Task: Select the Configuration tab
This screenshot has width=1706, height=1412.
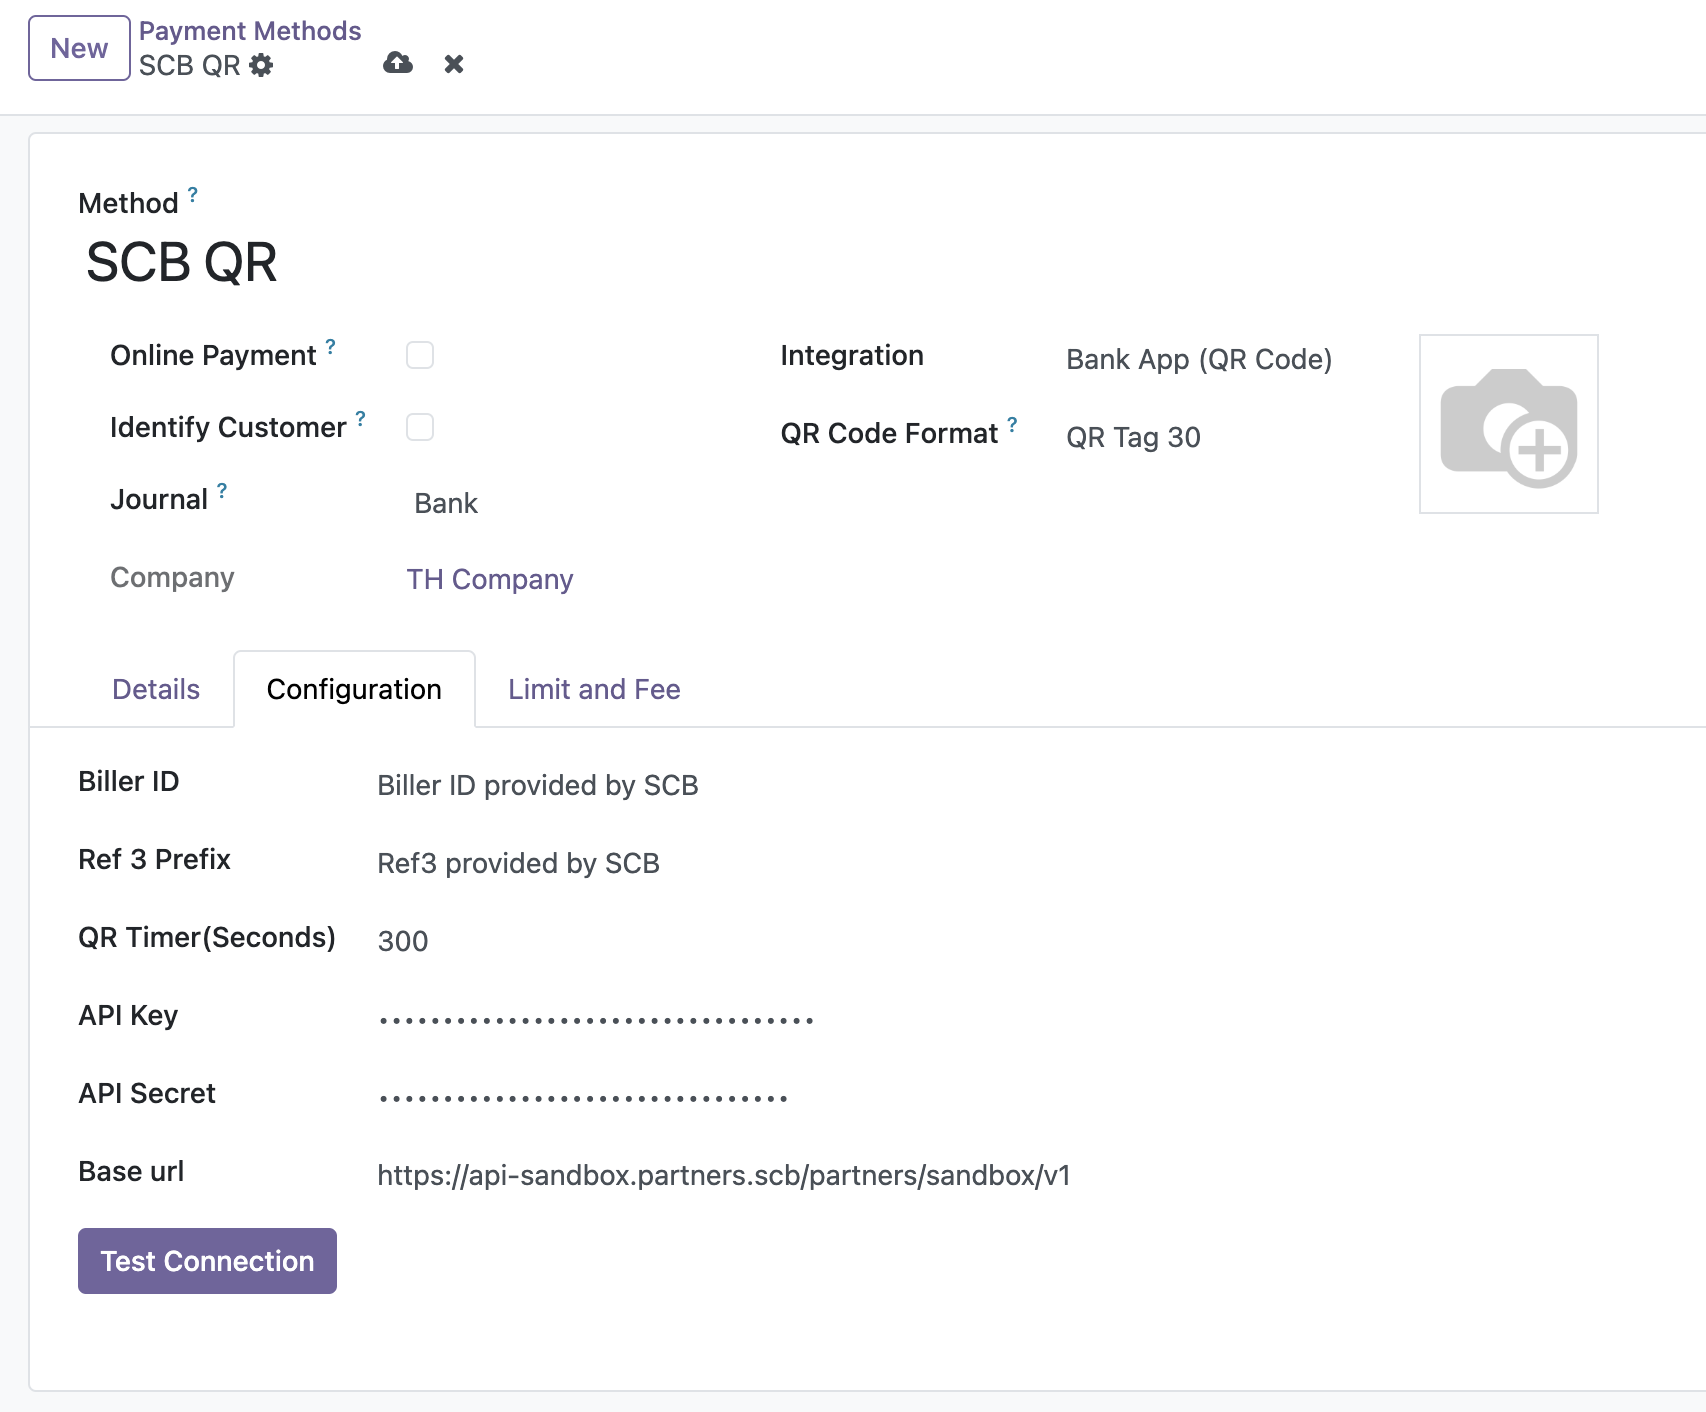Action: [x=354, y=689]
